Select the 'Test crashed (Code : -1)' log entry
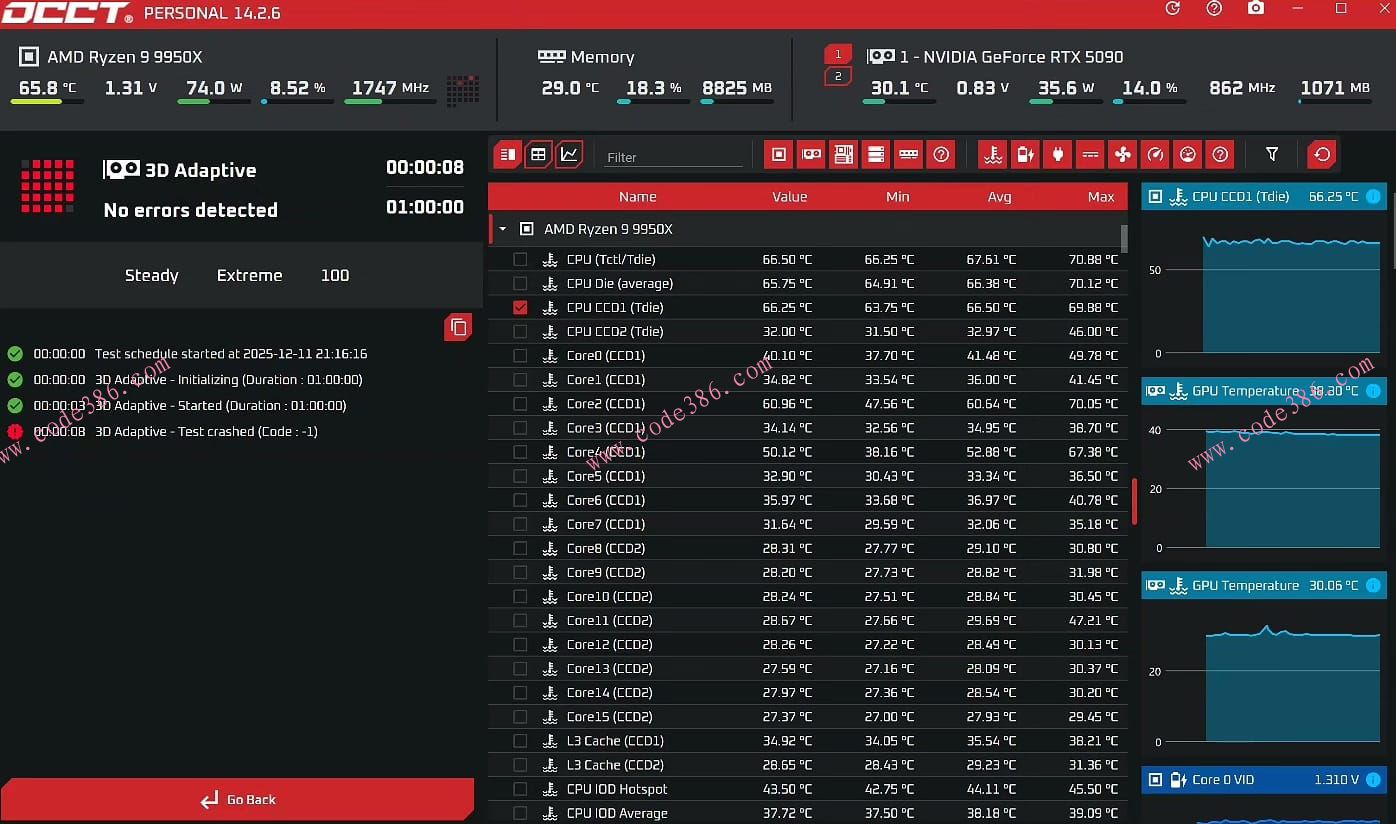Viewport: 1396px width, 824px height. pos(206,432)
